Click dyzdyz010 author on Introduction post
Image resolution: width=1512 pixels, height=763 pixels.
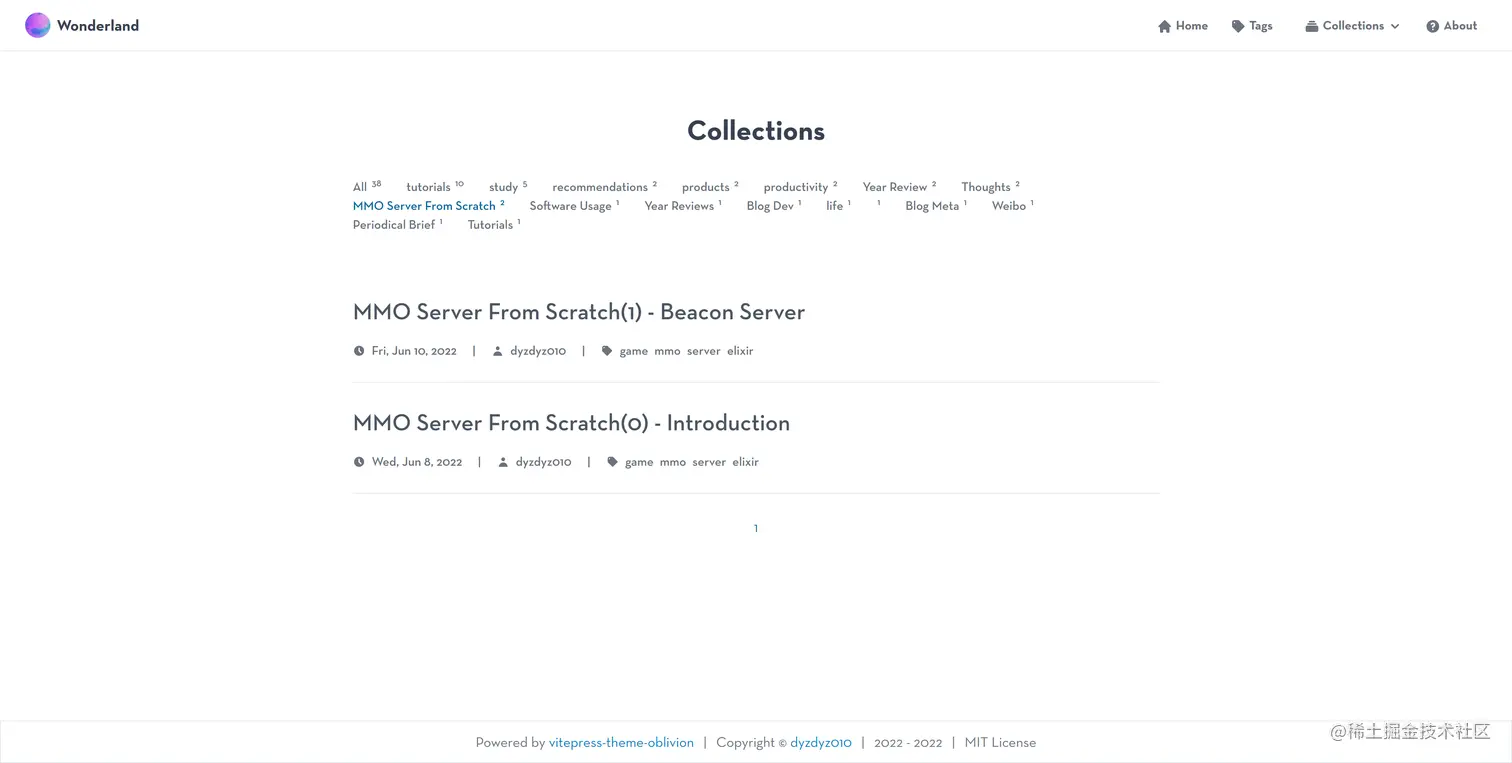[x=543, y=462]
